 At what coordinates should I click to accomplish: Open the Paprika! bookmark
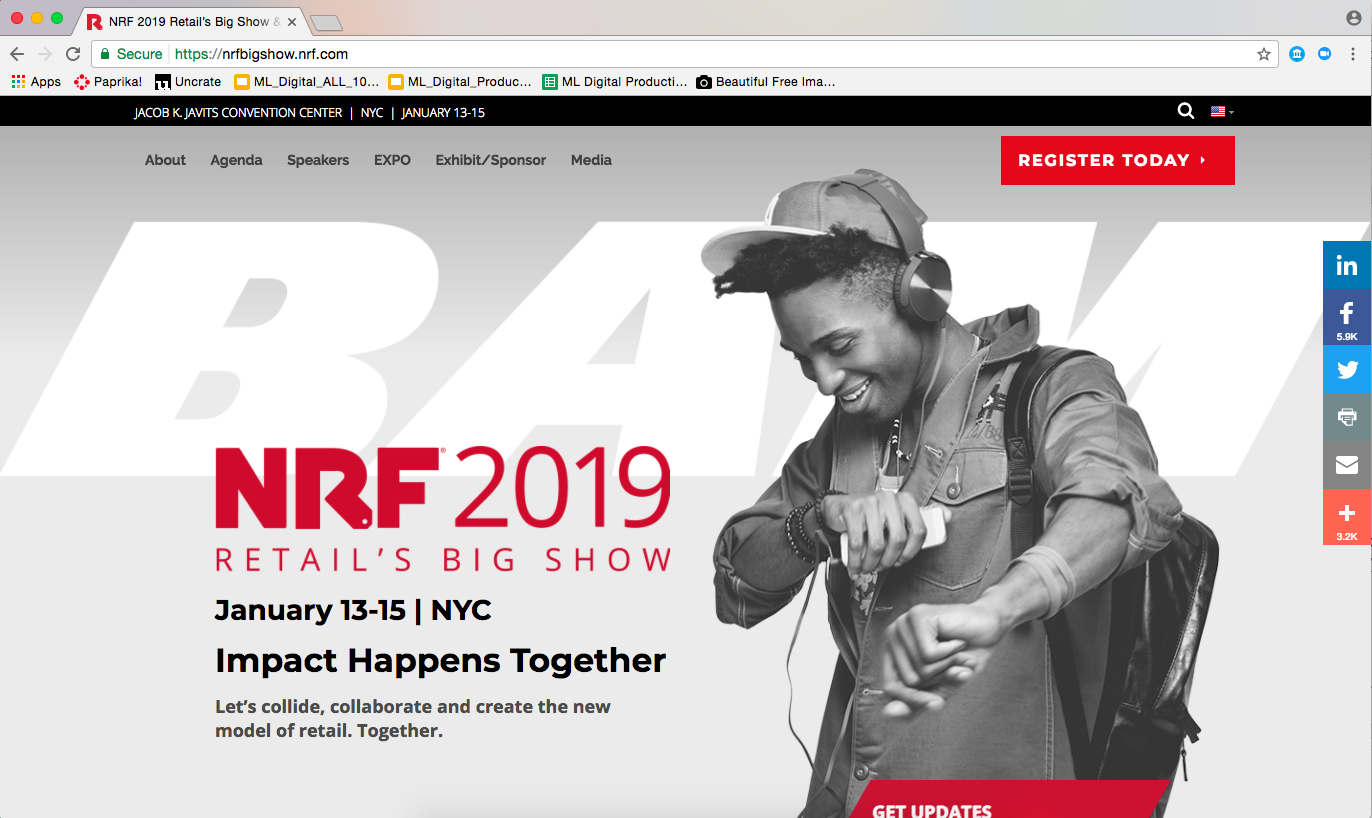tap(108, 82)
